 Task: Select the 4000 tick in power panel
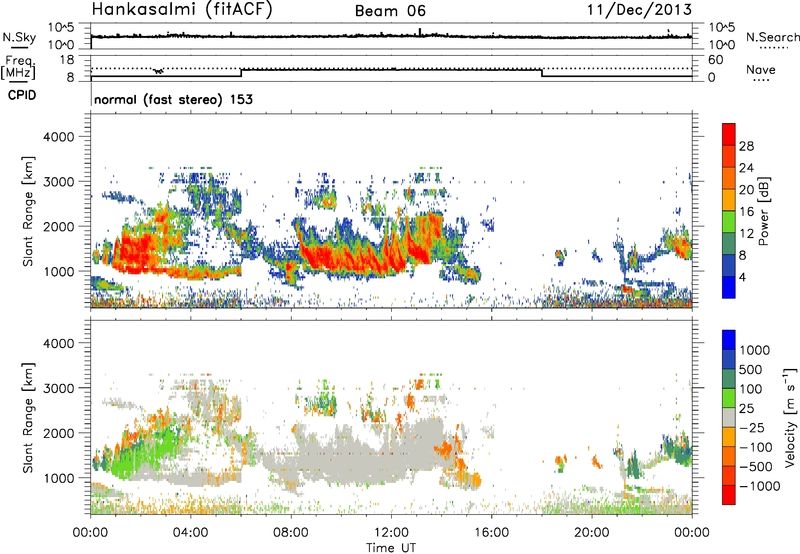[58, 137]
